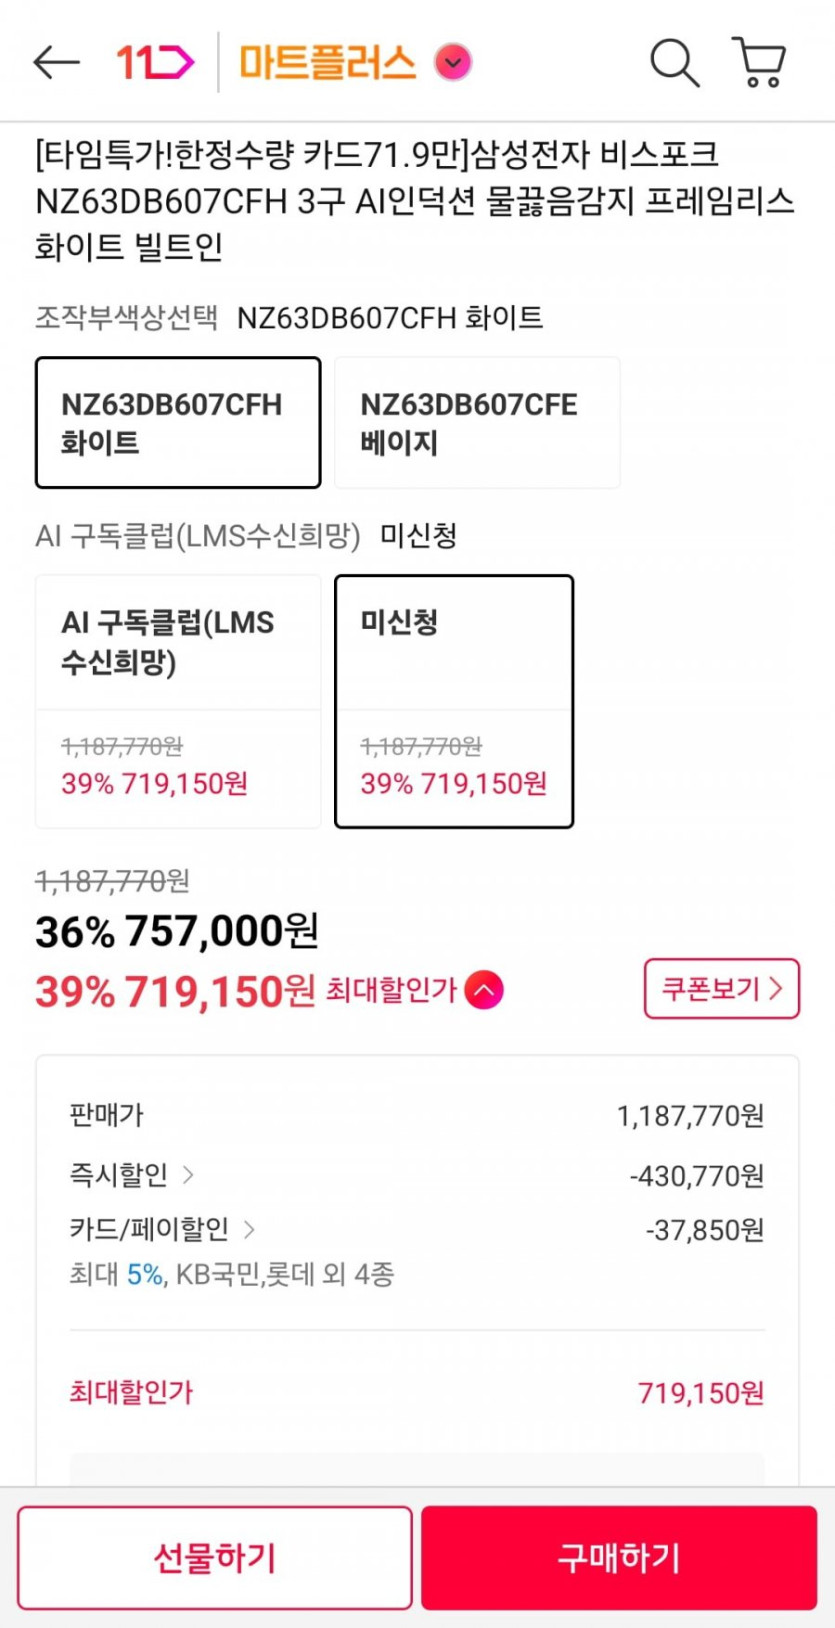
Task: Tap the 선물하기 gift button
Action: coord(215,1558)
